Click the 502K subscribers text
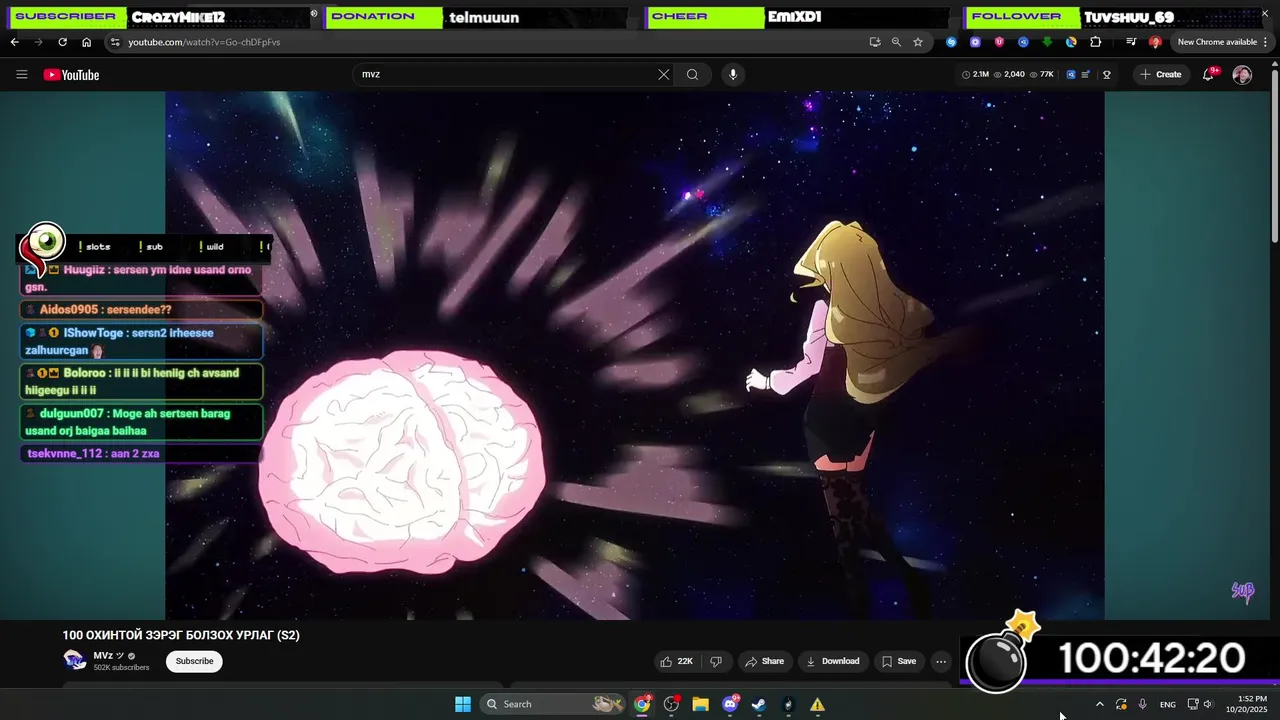 [x=122, y=667]
